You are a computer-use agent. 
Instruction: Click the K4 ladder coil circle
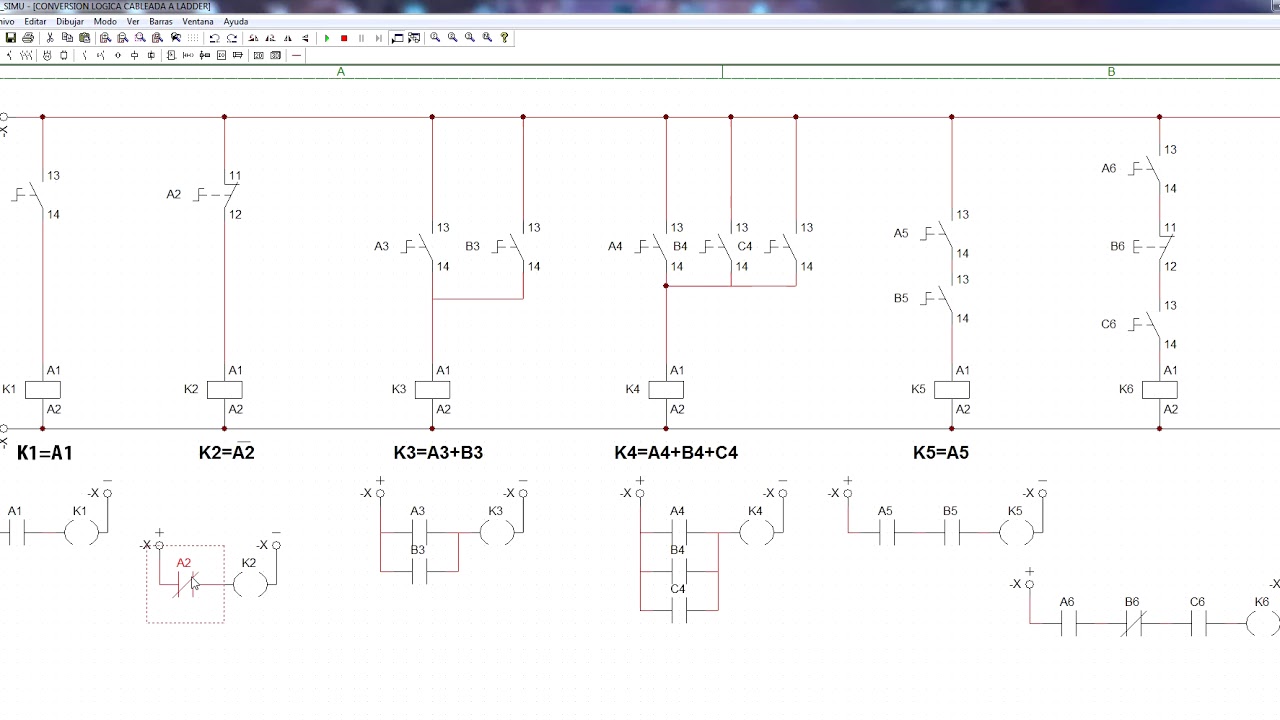click(x=757, y=532)
